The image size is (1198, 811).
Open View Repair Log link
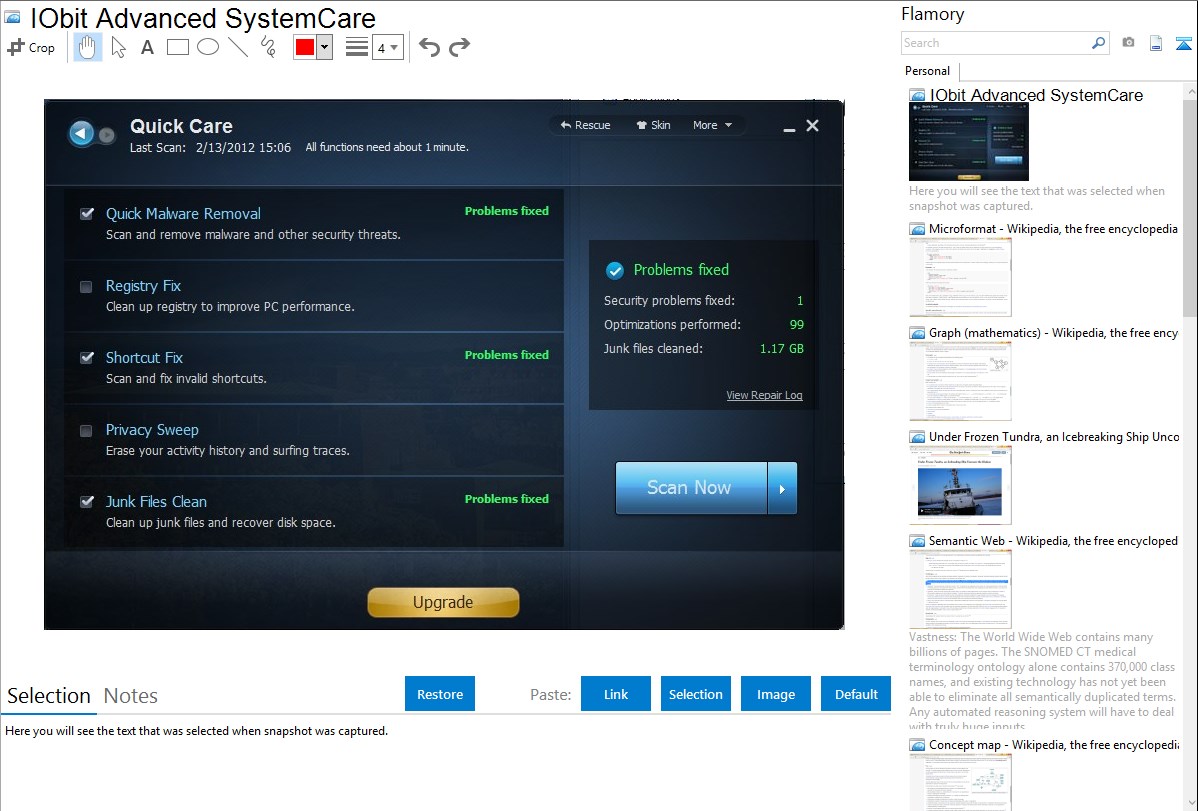[764, 395]
